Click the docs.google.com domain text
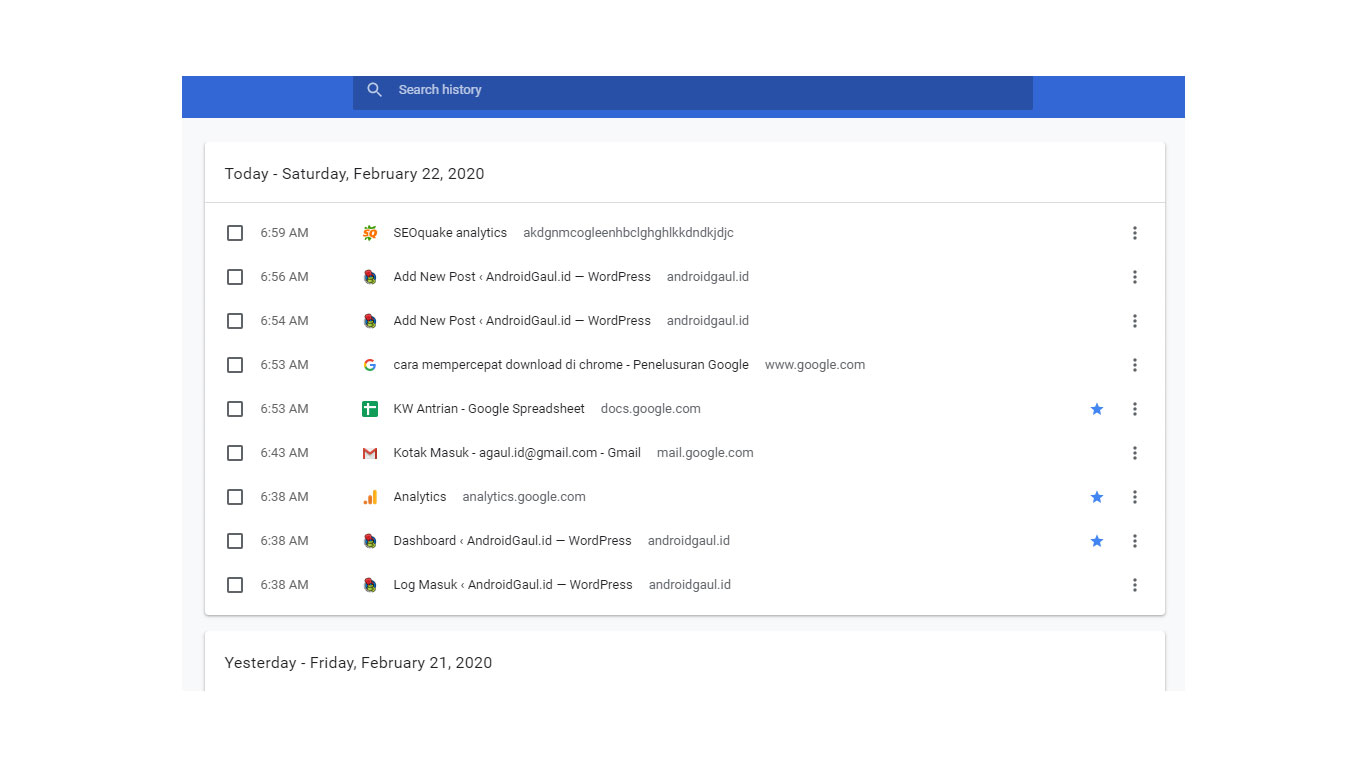Image resolution: width=1366 pixels, height=768 pixels. point(651,409)
